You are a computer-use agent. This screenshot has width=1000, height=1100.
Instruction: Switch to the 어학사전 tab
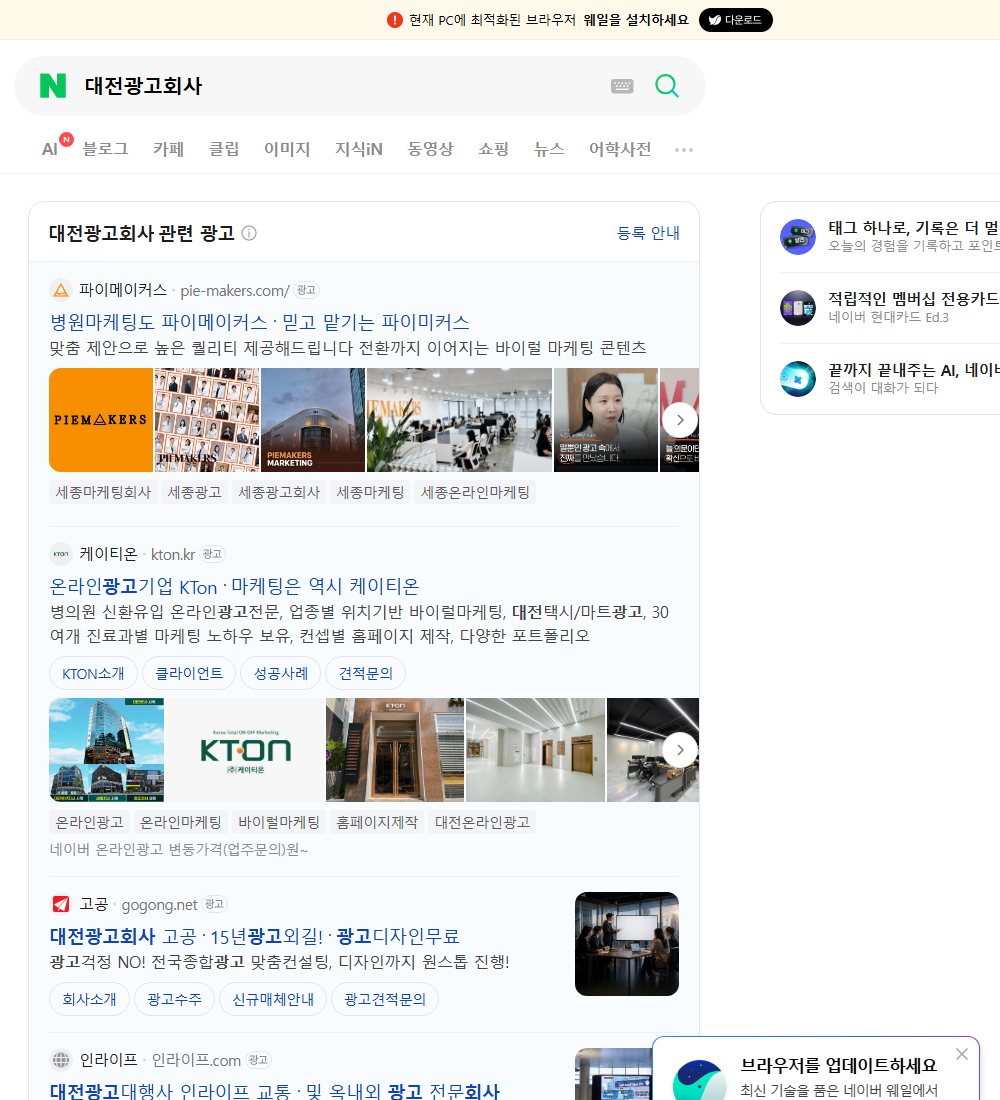point(620,149)
